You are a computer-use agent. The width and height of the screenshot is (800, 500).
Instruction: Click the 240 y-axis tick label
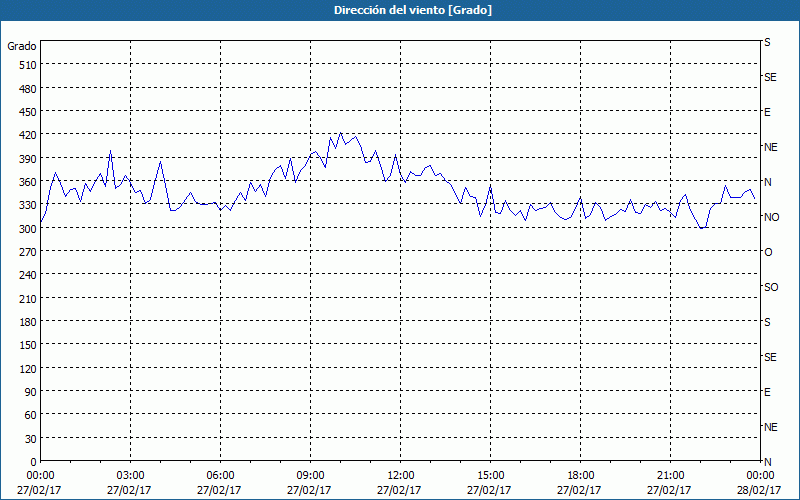(29, 276)
